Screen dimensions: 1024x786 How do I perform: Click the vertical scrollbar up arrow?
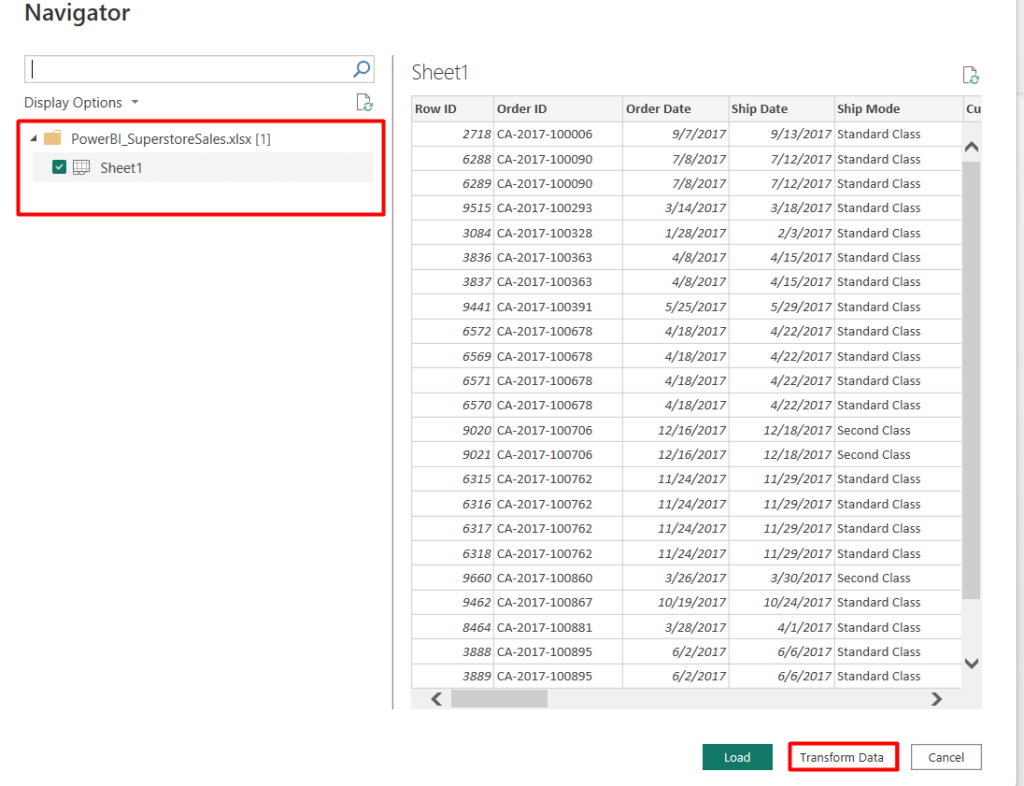point(971,147)
